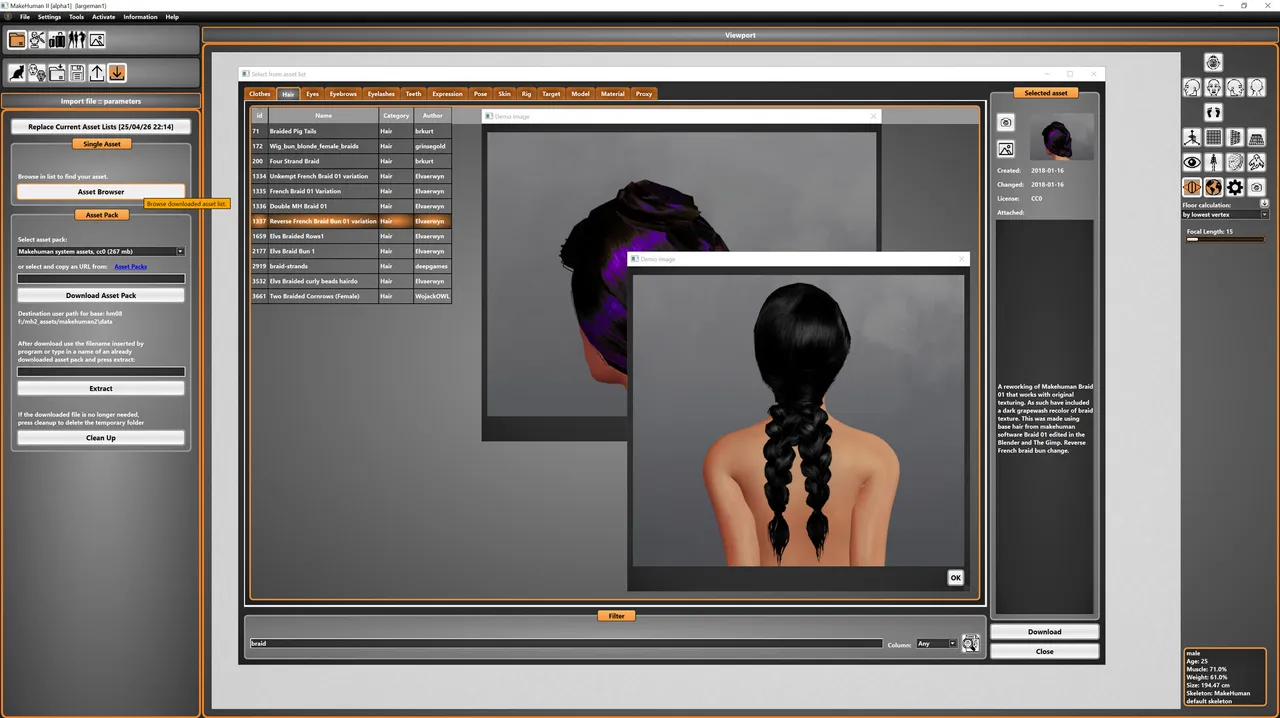Open the Floor calculation dropdown
This screenshot has width=1280, height=718.
pyautogui.click(x=1225, y=215)
